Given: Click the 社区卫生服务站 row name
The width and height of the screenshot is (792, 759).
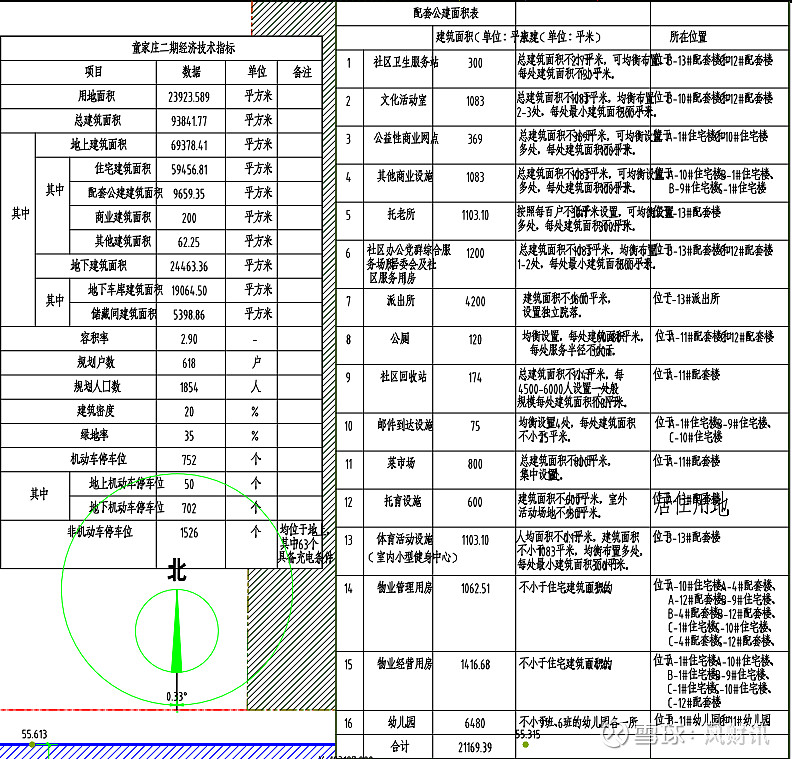Looking at the screenshot, I should click(406, 62).
